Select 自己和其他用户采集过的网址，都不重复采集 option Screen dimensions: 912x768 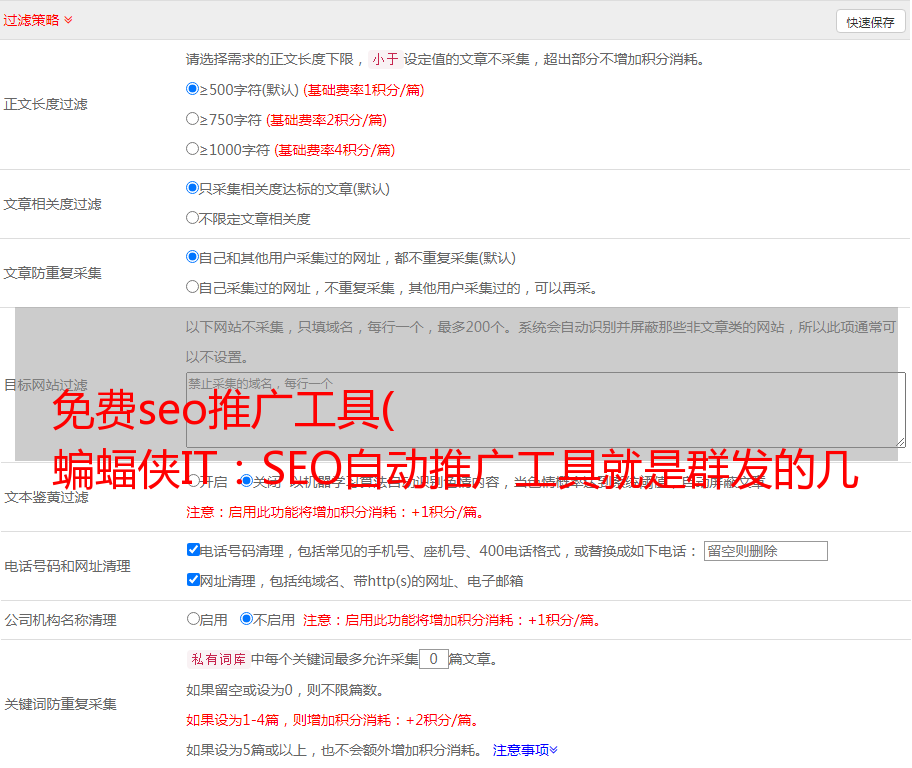pos(192,257)
